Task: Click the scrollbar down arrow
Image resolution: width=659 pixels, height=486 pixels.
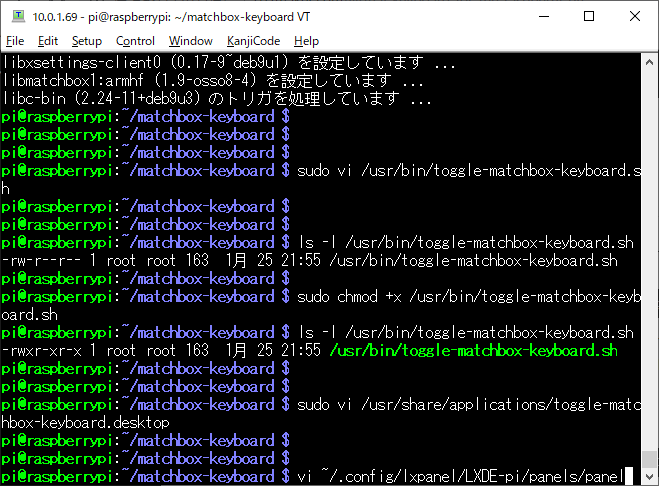Action: [649, 477]
